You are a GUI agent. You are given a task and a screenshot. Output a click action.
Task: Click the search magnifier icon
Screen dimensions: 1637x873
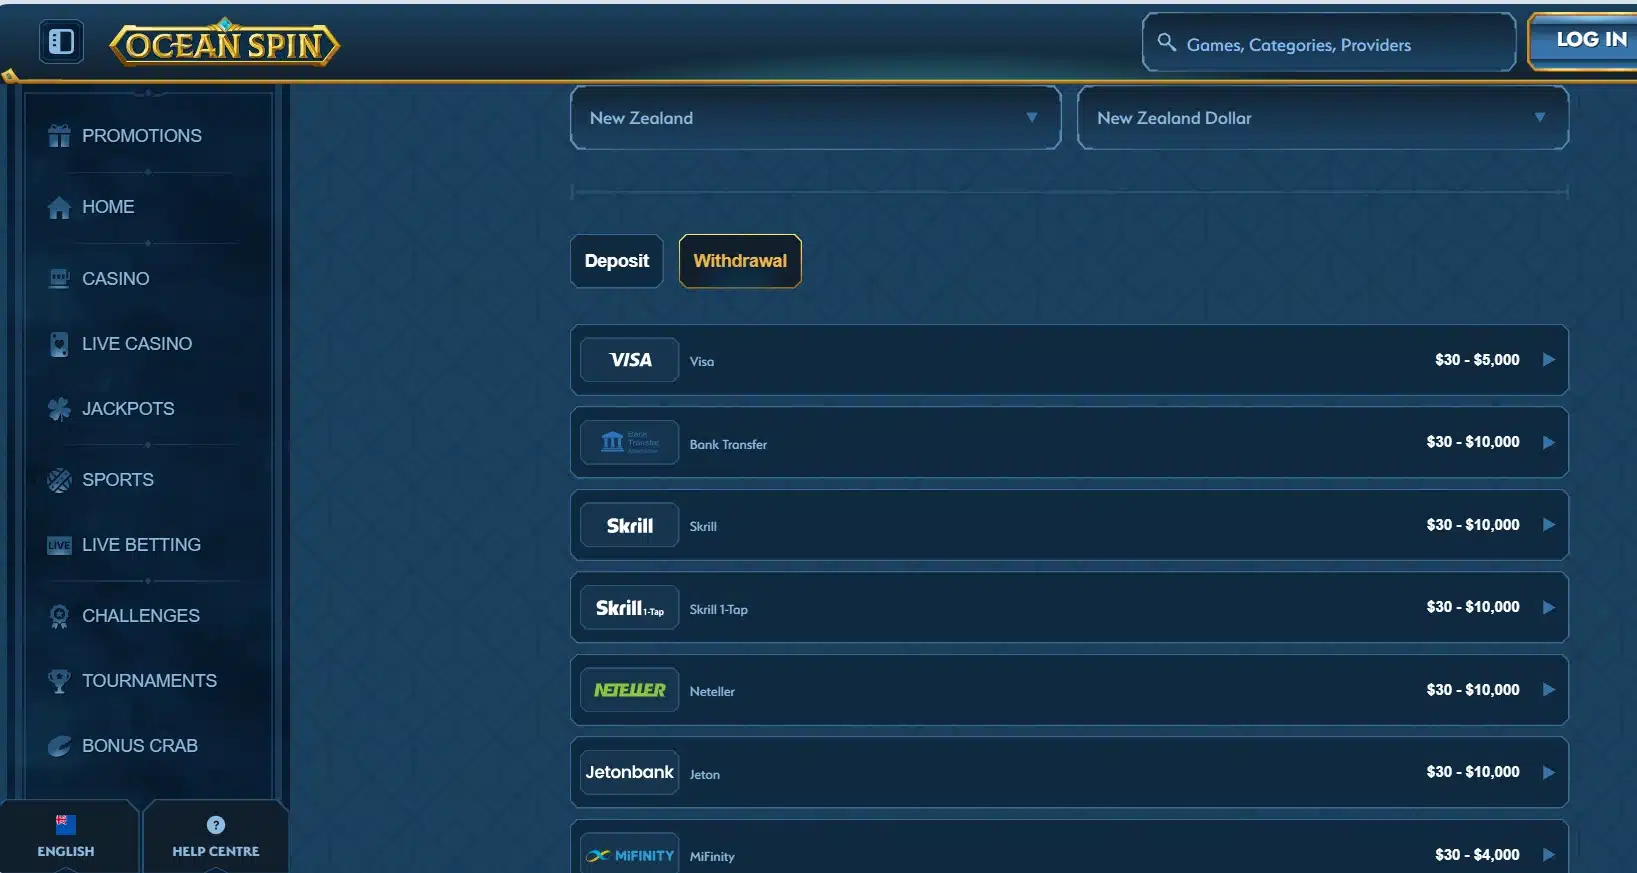point(1166,42)
